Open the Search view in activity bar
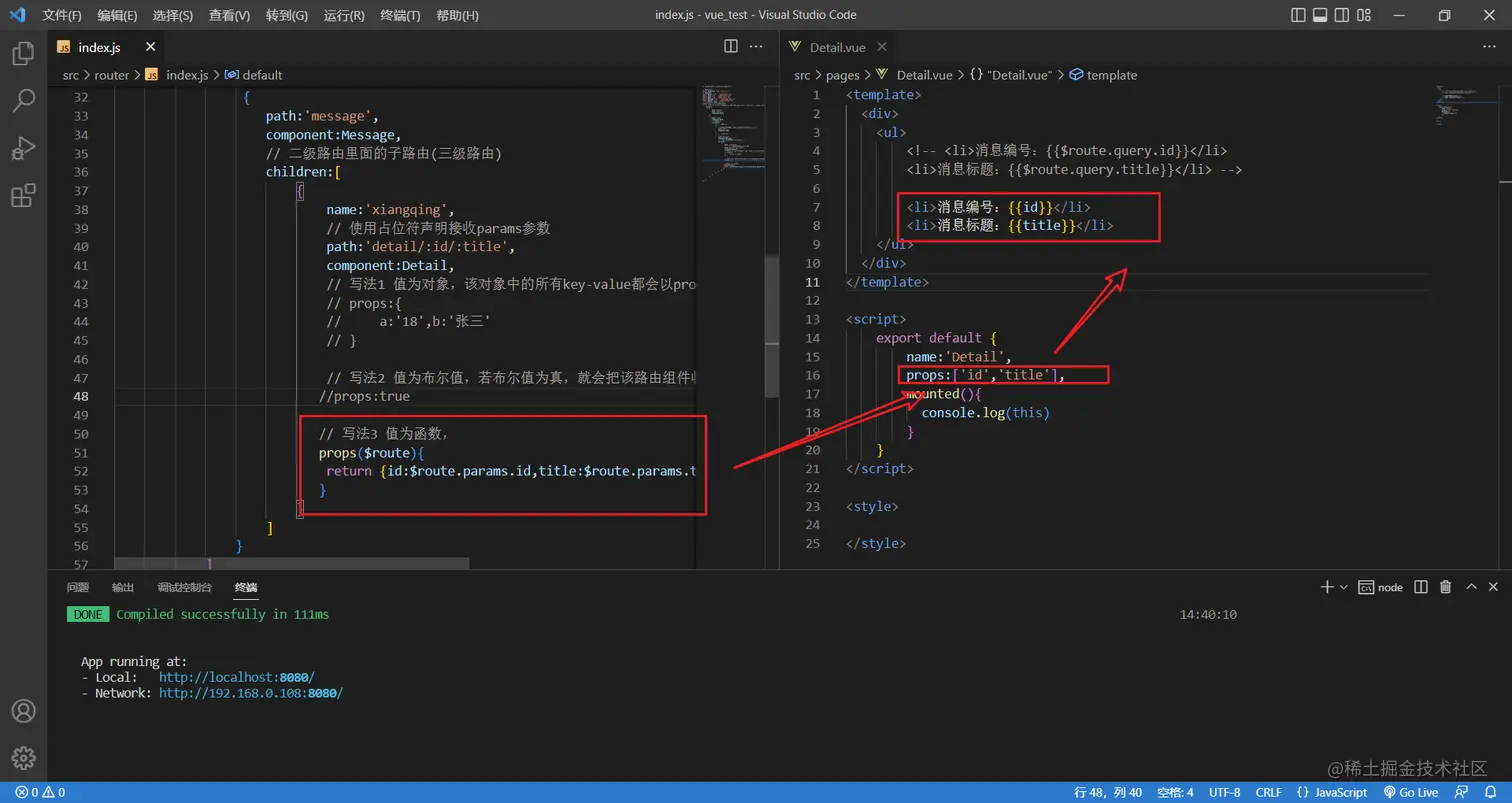This screenshot has width=1512, height=803. pos(23,101)
